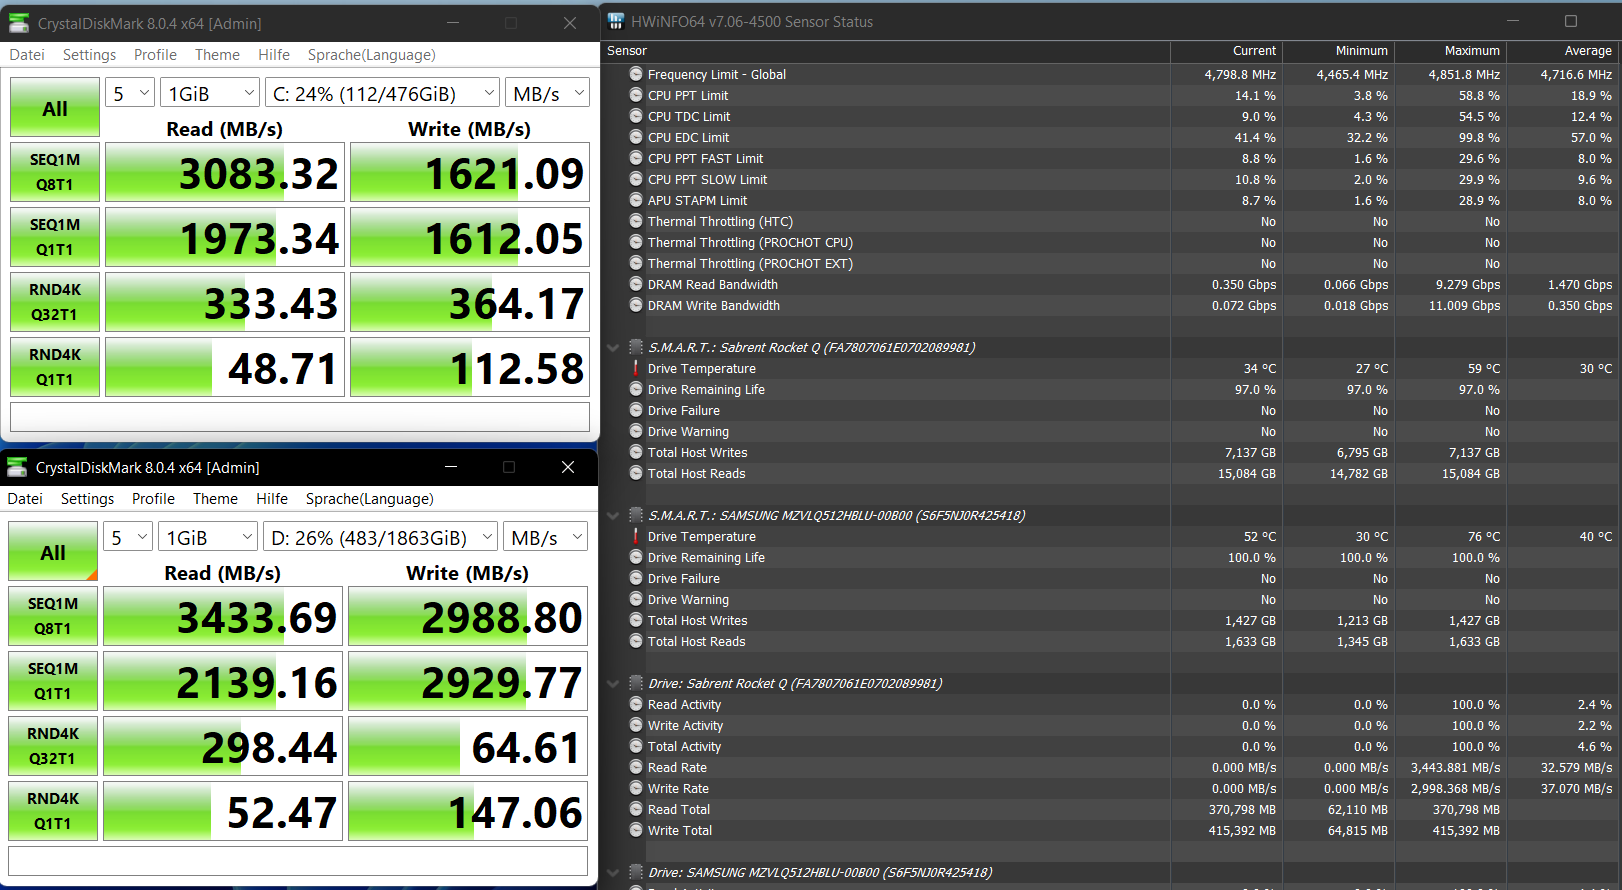This screenshot has height=890, width=1622.
Task: Open the Hilfe menu in the lower CrystalDiskMark window
Action: (272, 498)
